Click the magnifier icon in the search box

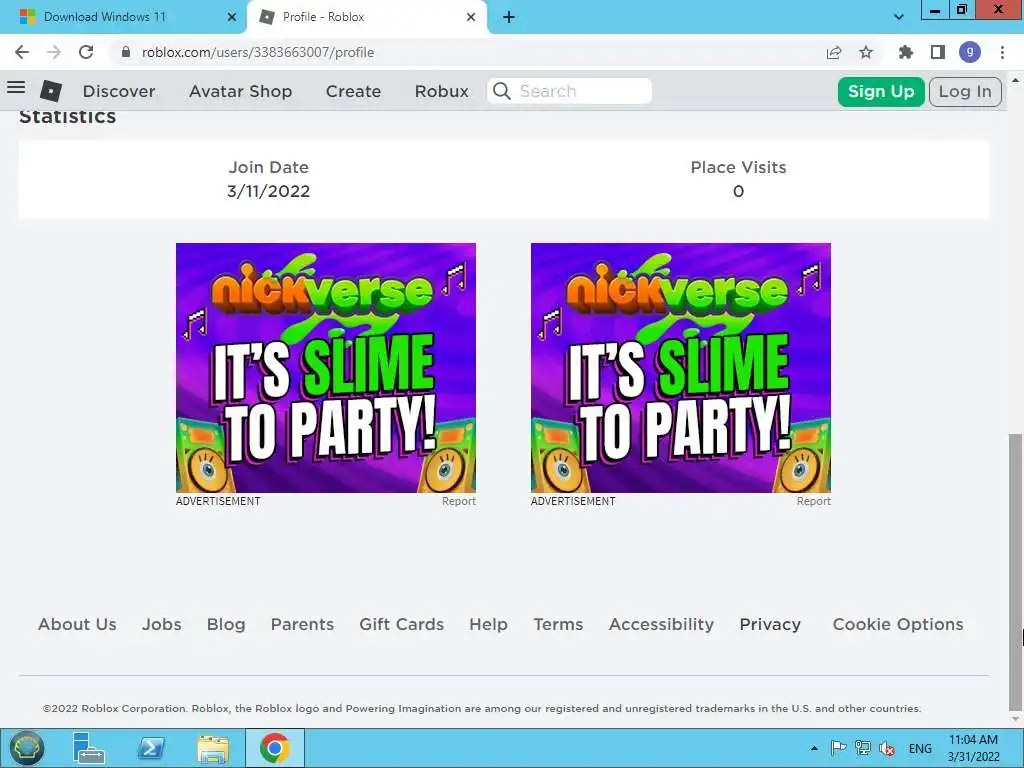coord(502,91)
